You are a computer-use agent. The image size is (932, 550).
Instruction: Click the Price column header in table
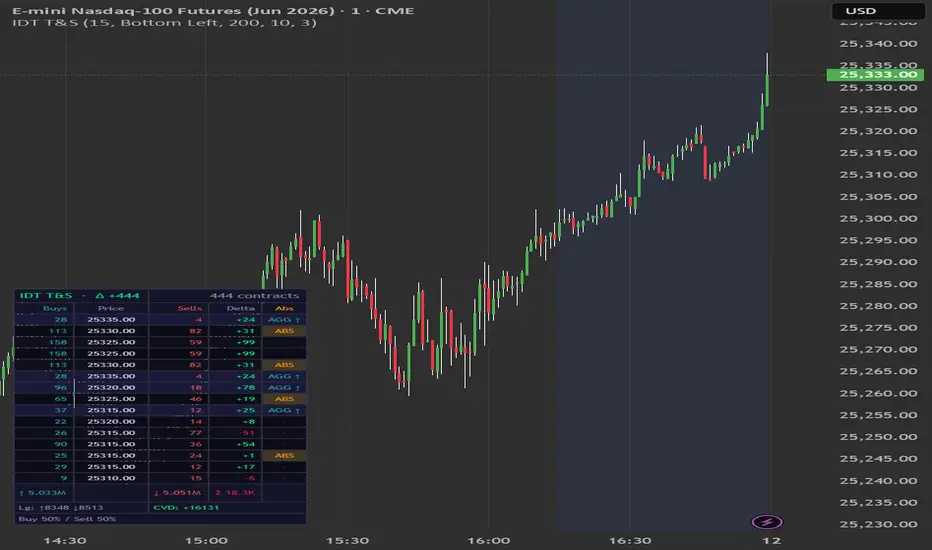(111, 308)
